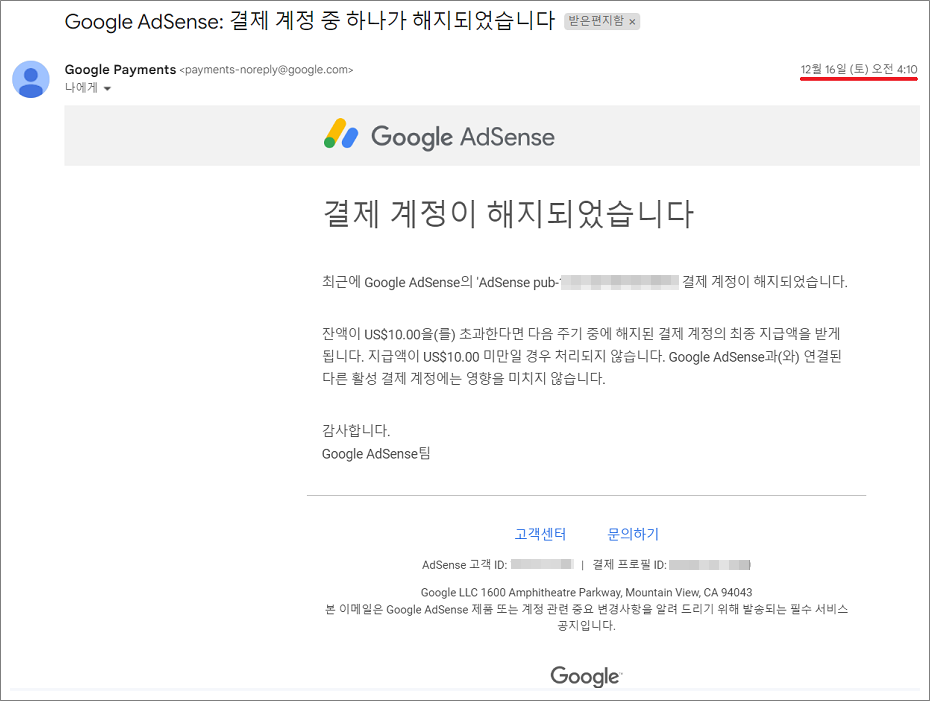
Task: Click the paragraph mentioning 잔액이 US$10.00
Action: (x=581, y=356)
